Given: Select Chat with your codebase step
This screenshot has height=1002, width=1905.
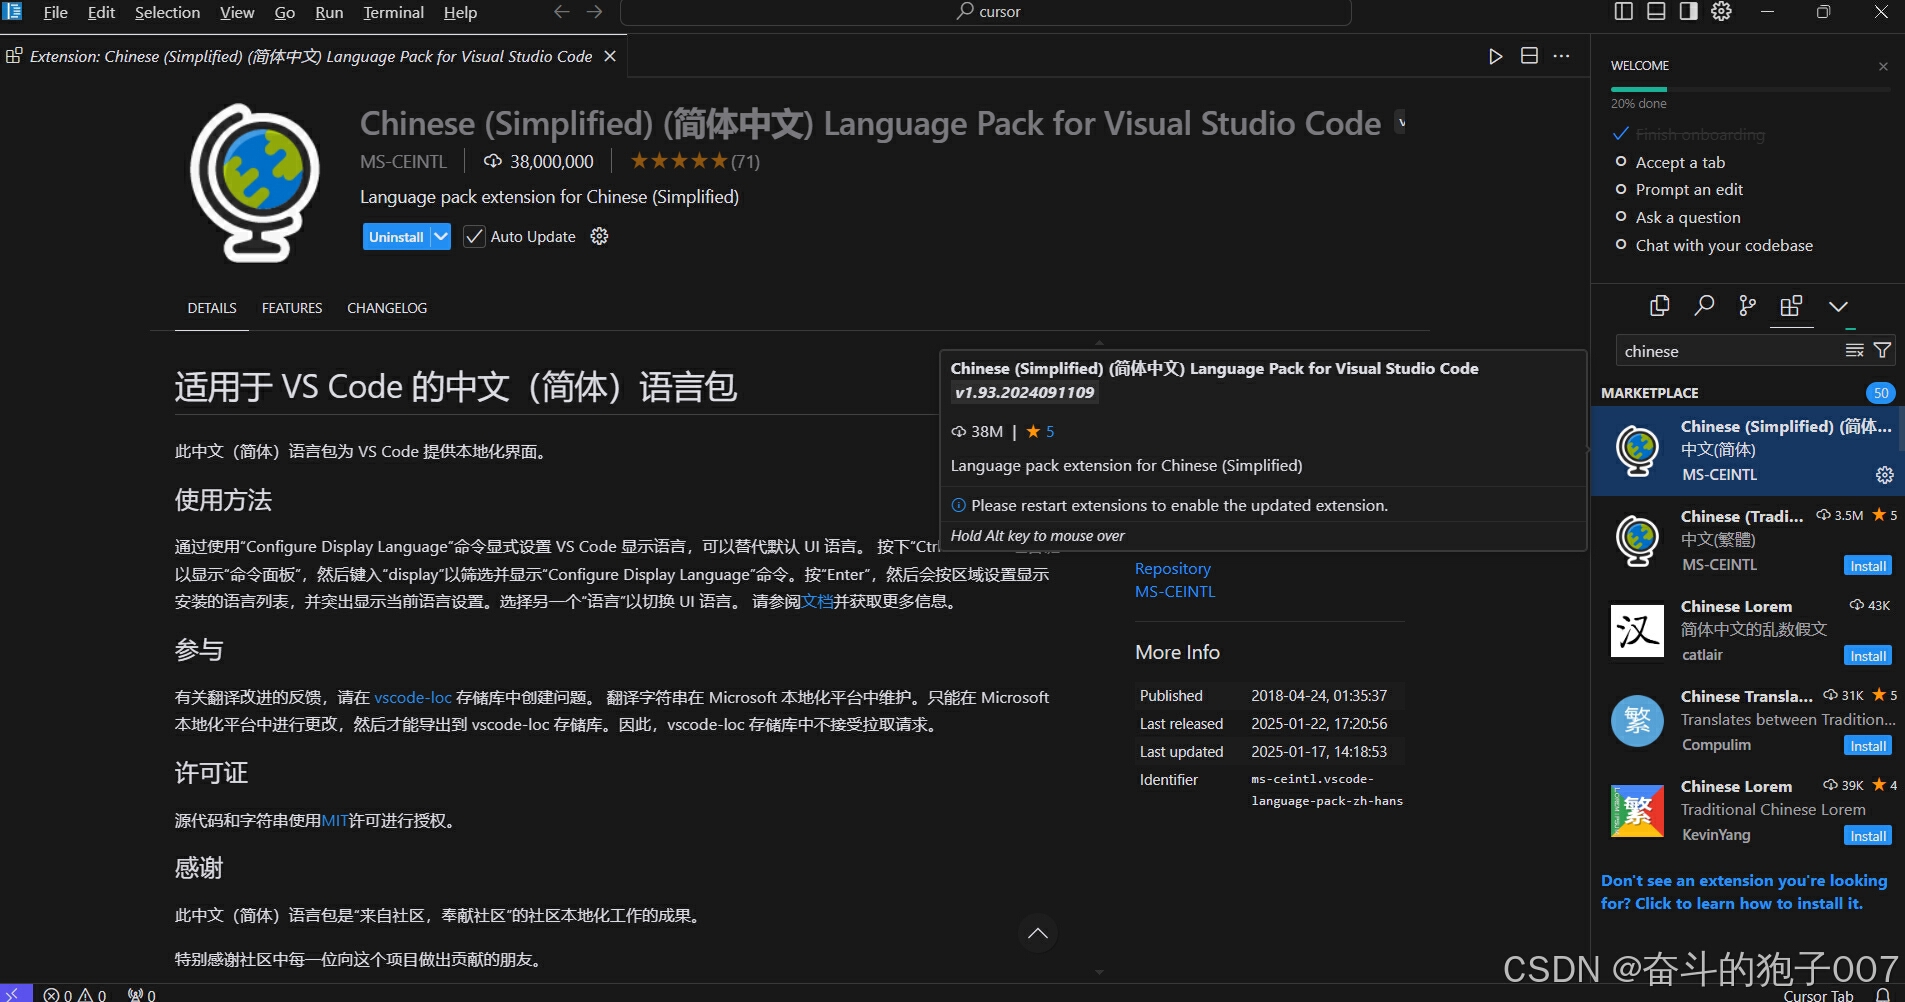Looking at the screenshot, I should pyautogui.click(x=1724, y=245).
